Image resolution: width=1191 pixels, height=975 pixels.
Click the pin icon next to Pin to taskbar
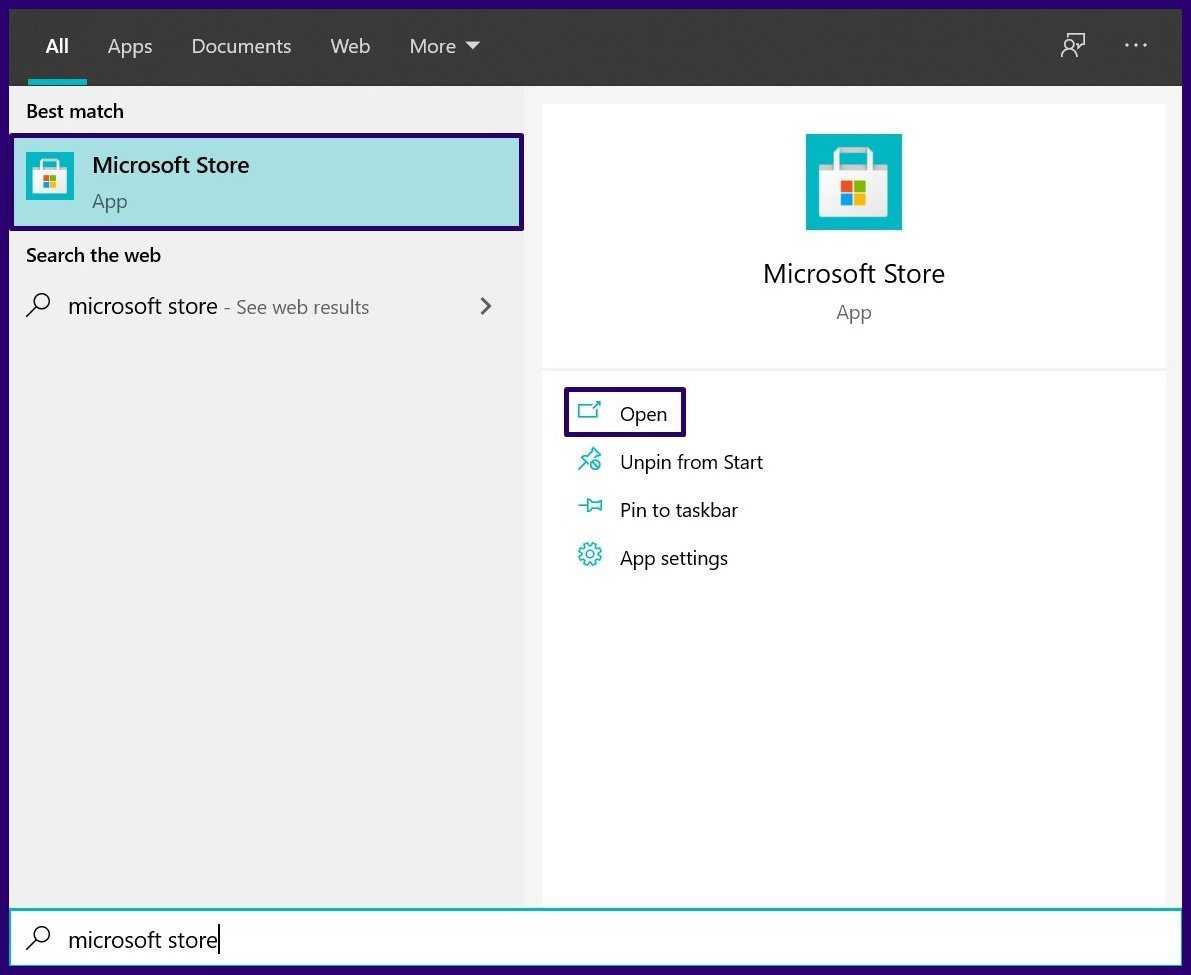(590, 507)
